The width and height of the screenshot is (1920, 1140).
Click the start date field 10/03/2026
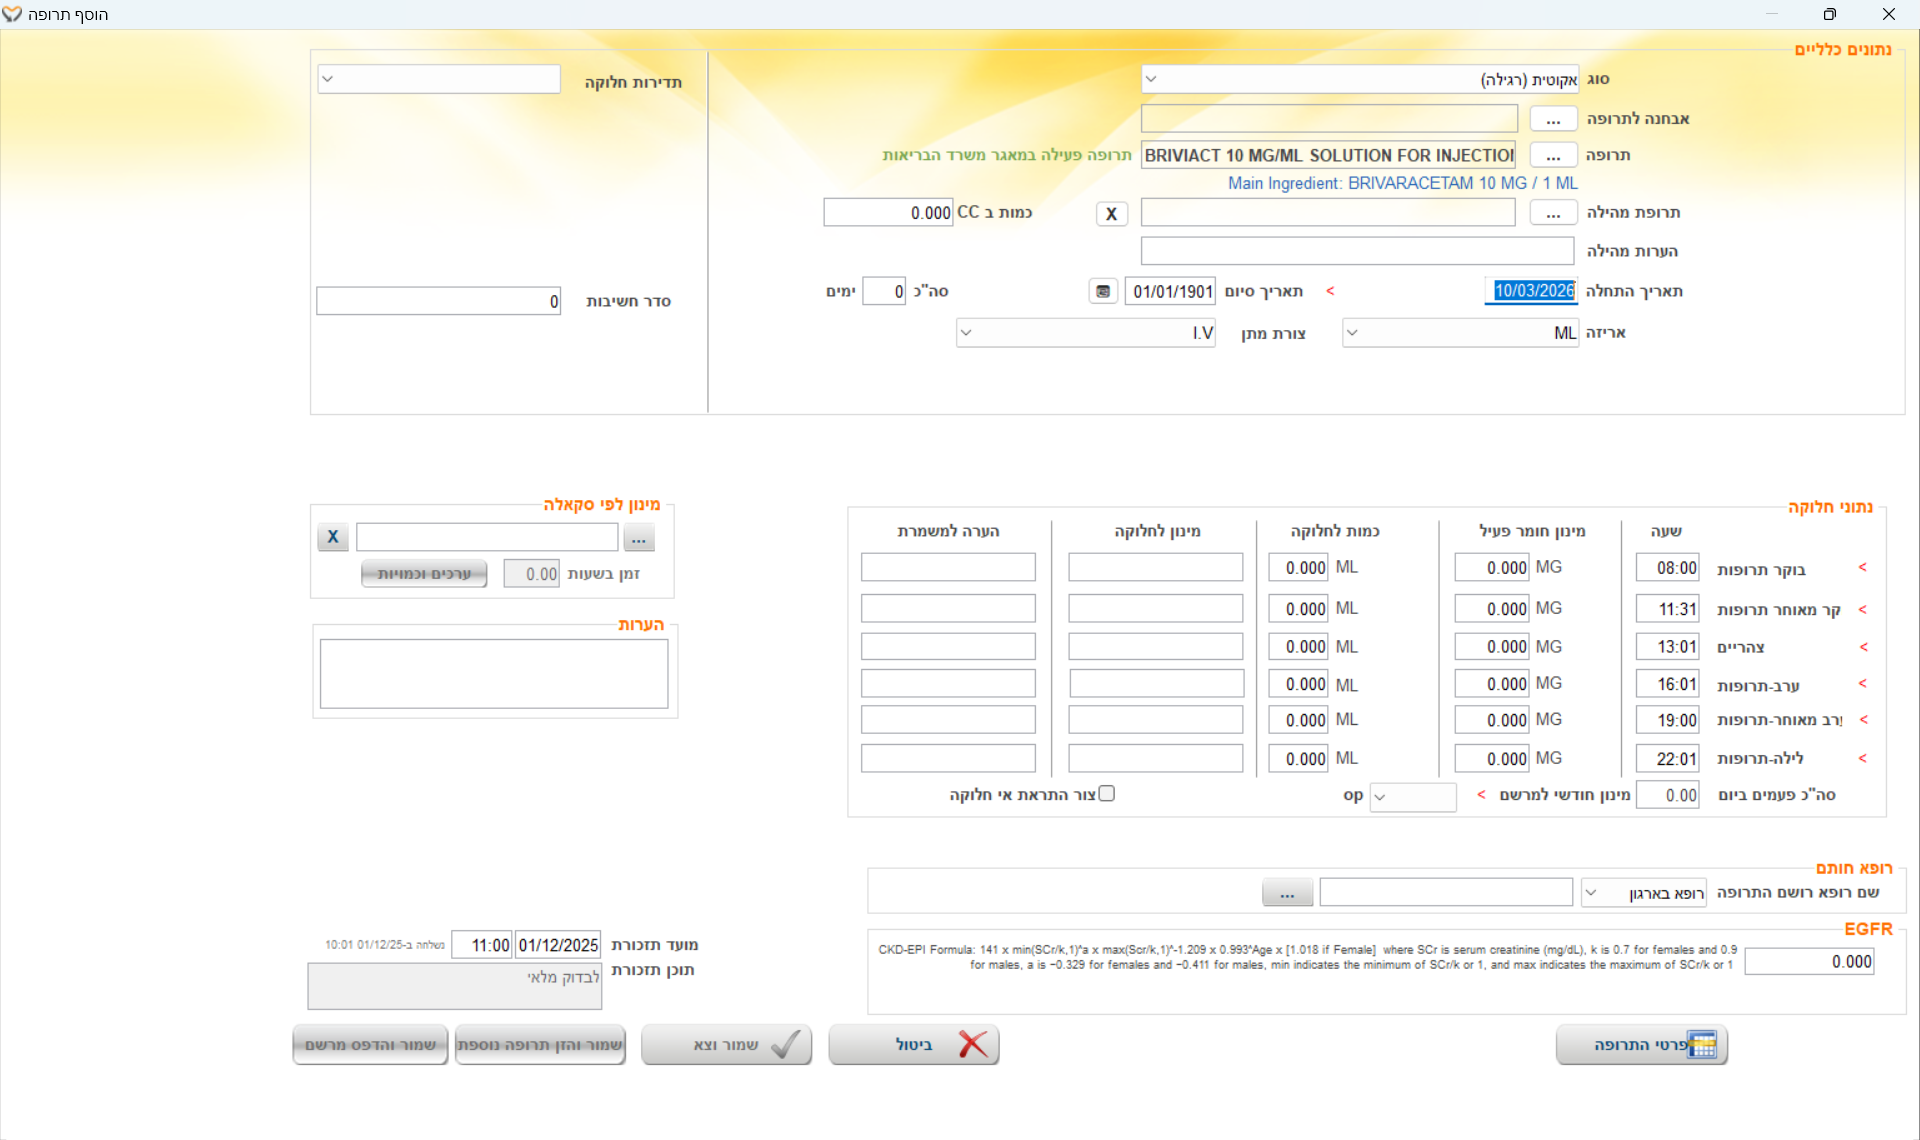[x=1533, y=291]
